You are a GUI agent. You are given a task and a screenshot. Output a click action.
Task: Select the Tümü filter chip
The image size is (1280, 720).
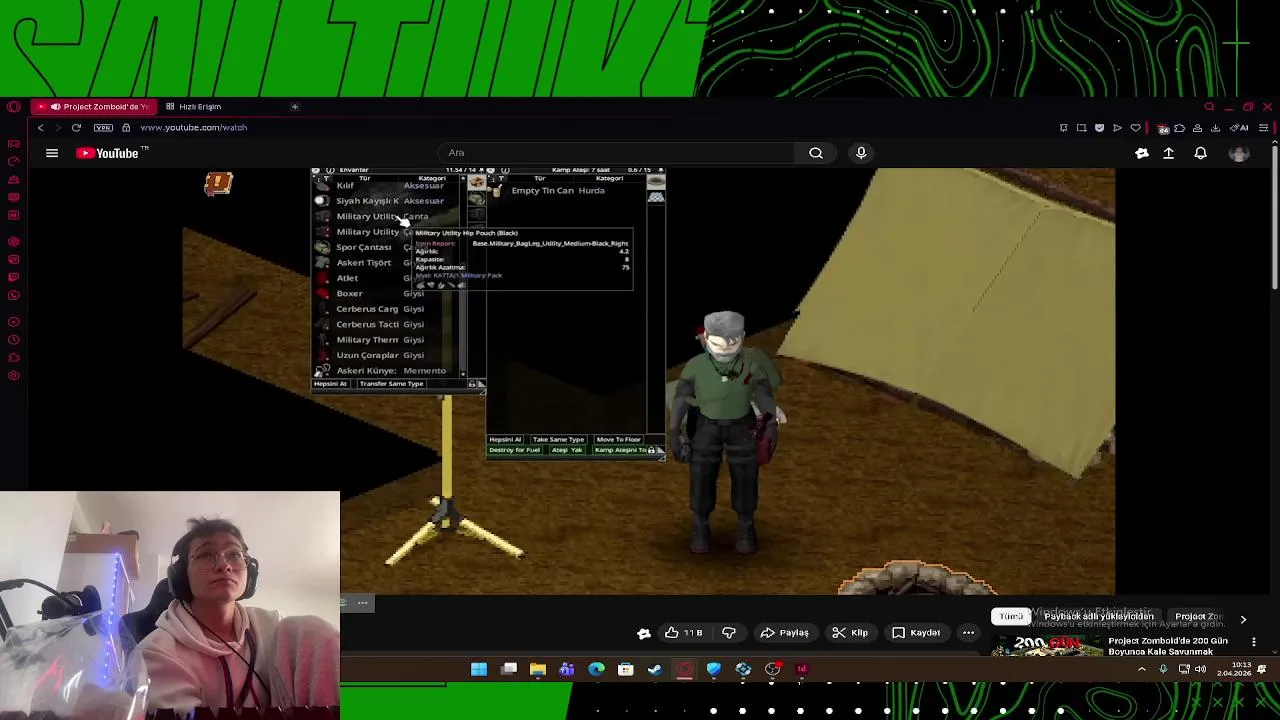coord(1011,617)
